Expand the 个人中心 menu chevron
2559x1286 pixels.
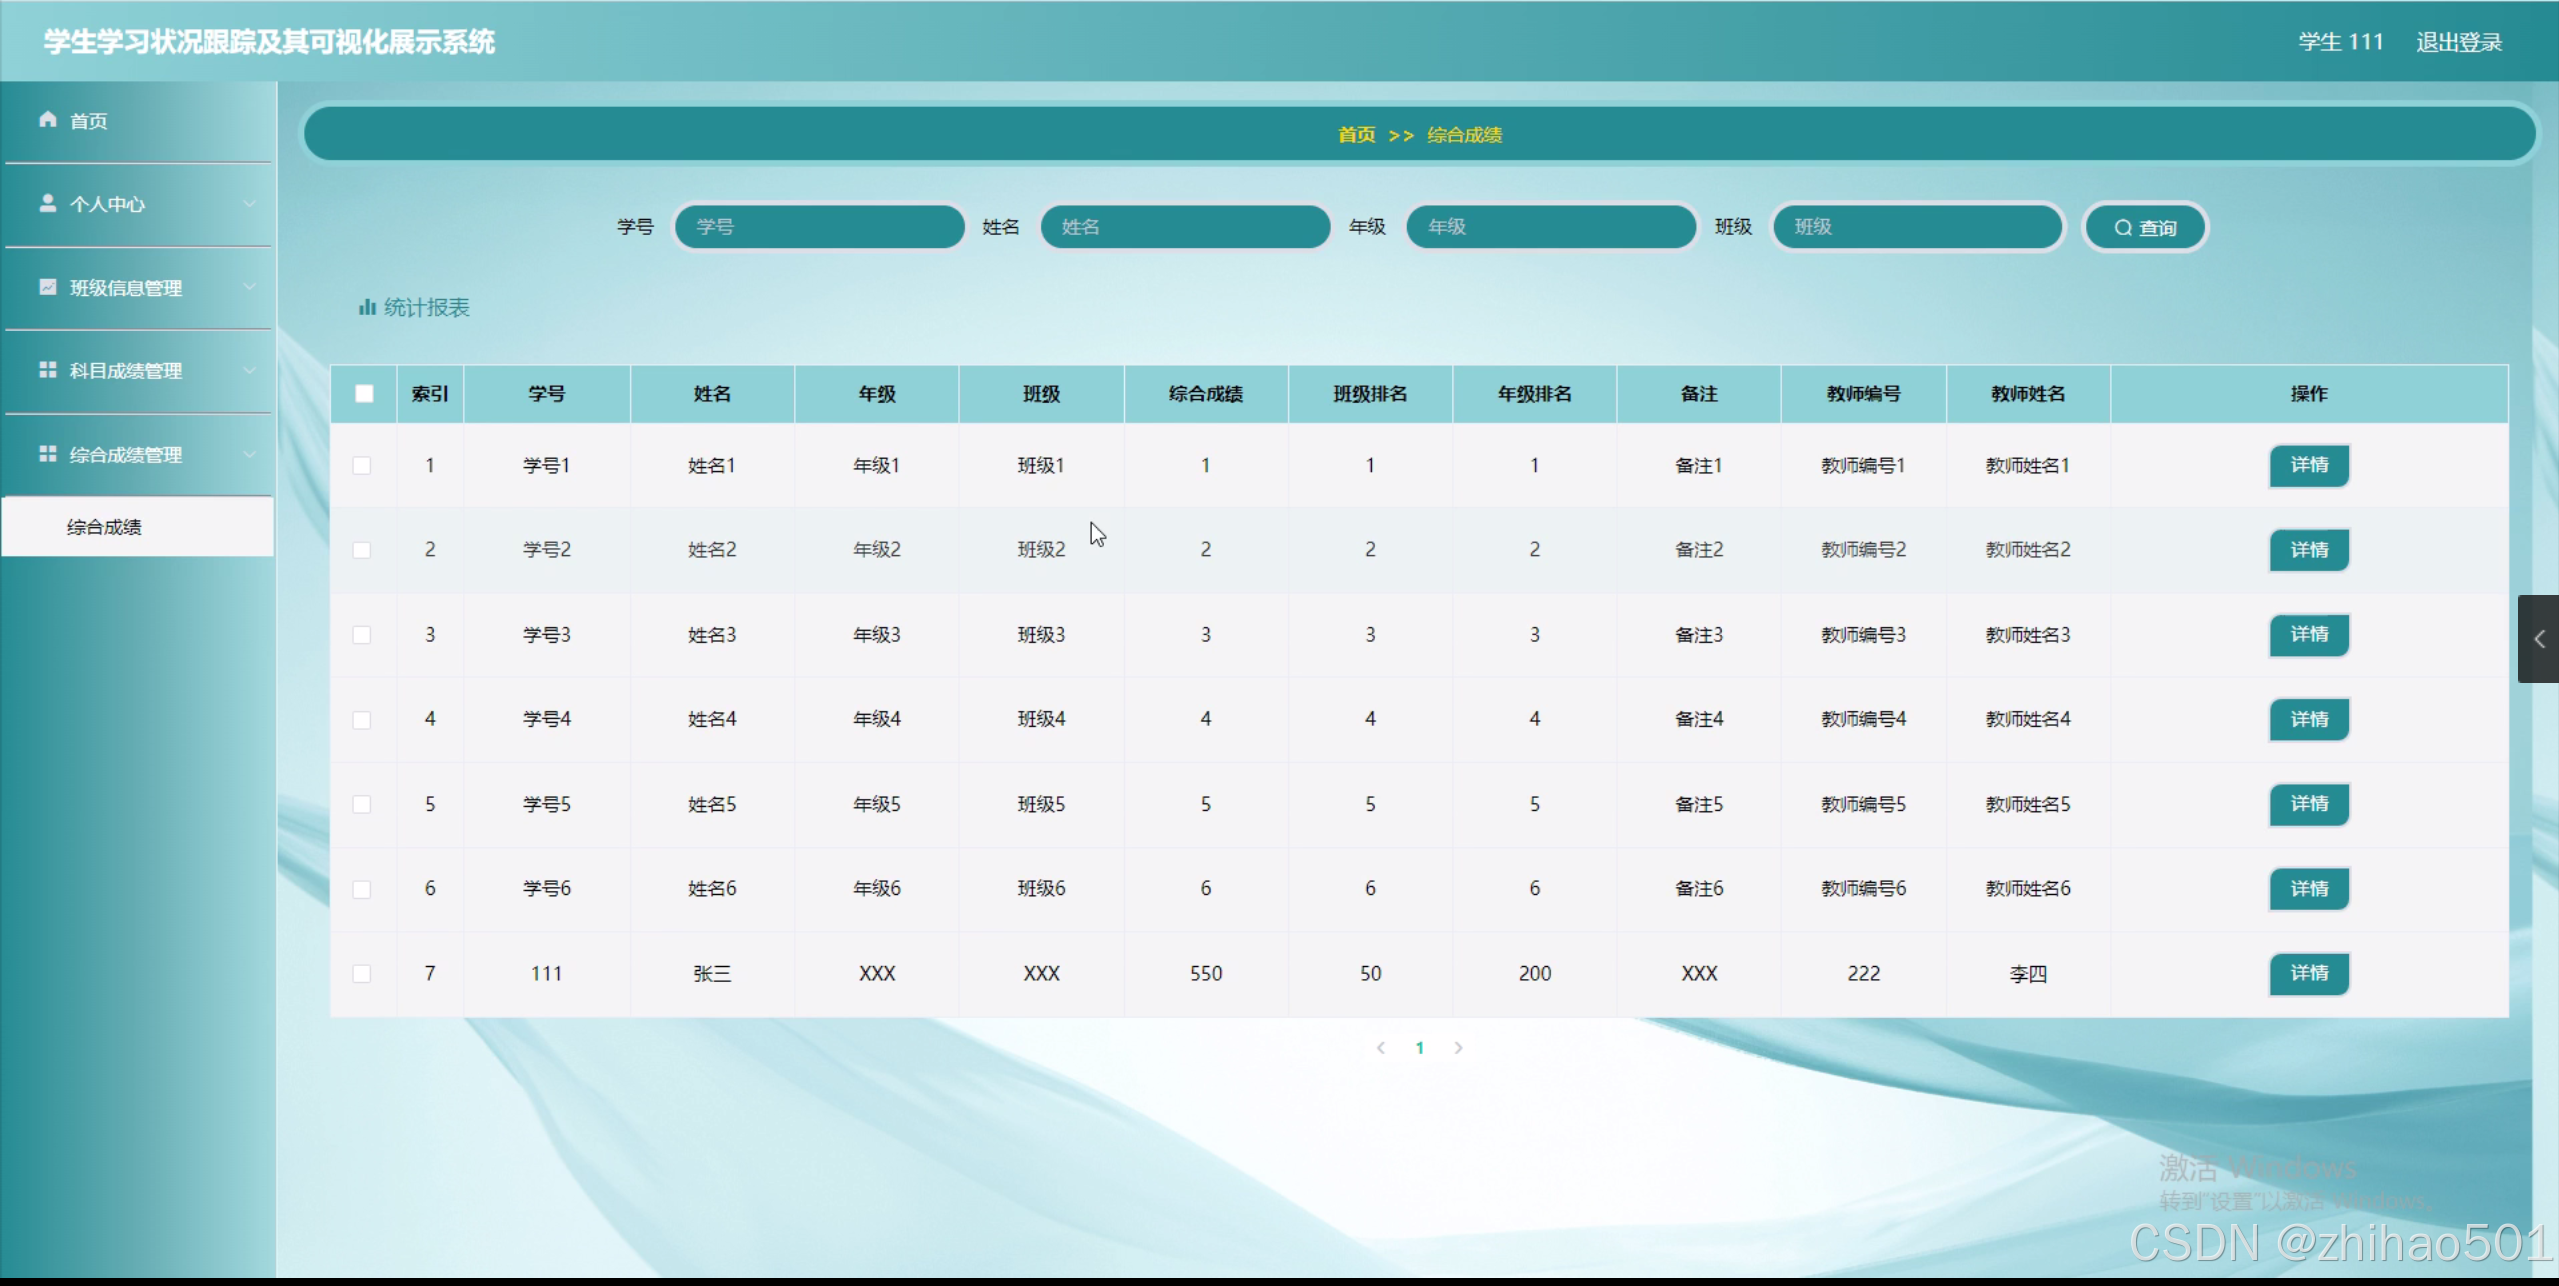[249, 204]
